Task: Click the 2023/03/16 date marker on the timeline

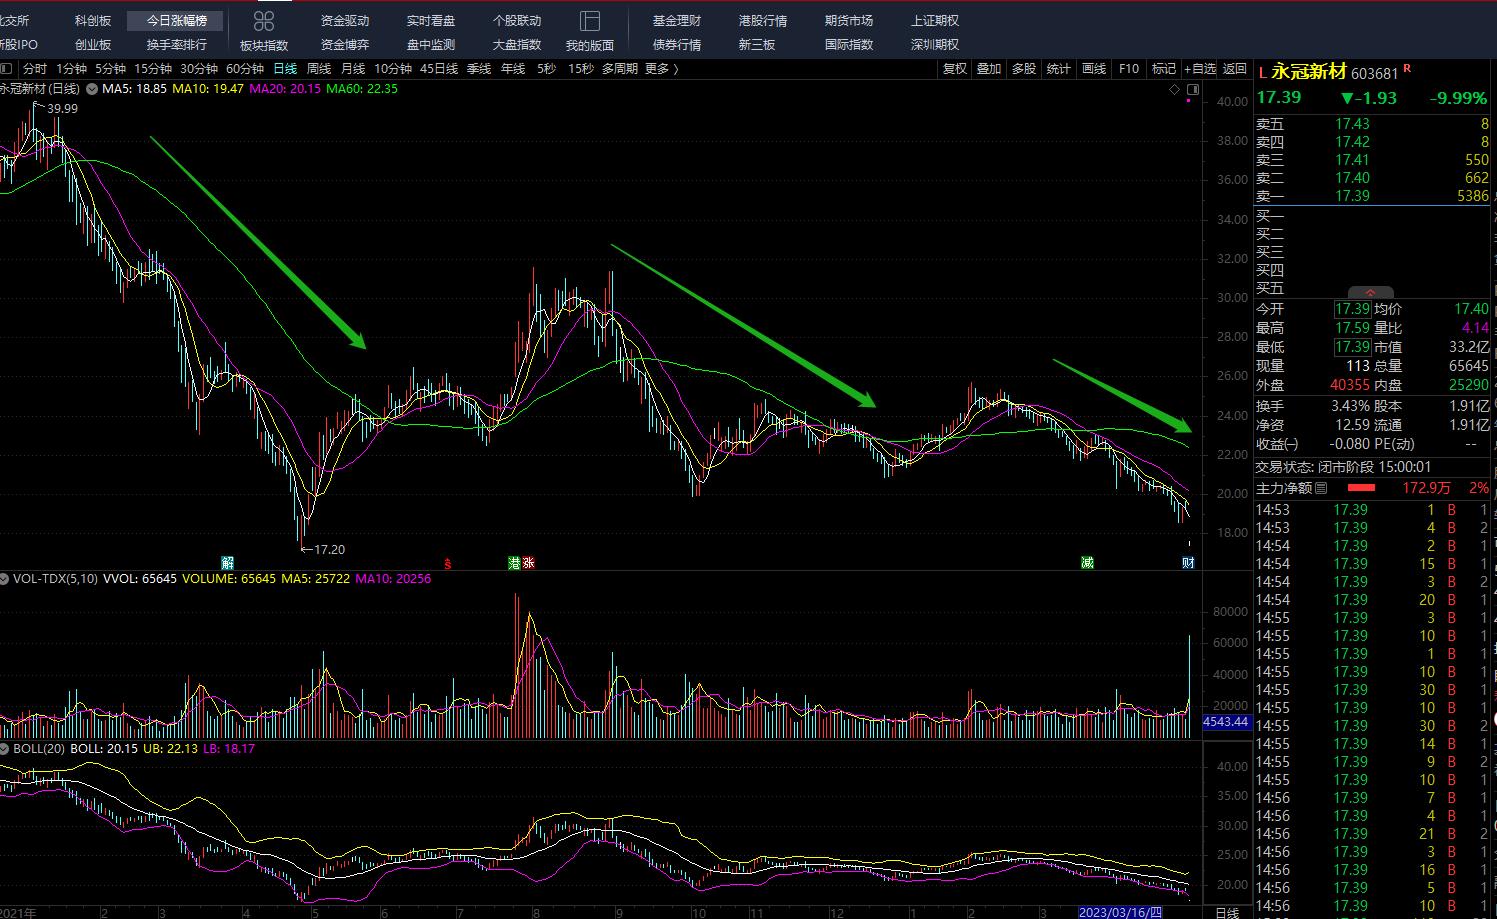Action: tap(1120, 912)
